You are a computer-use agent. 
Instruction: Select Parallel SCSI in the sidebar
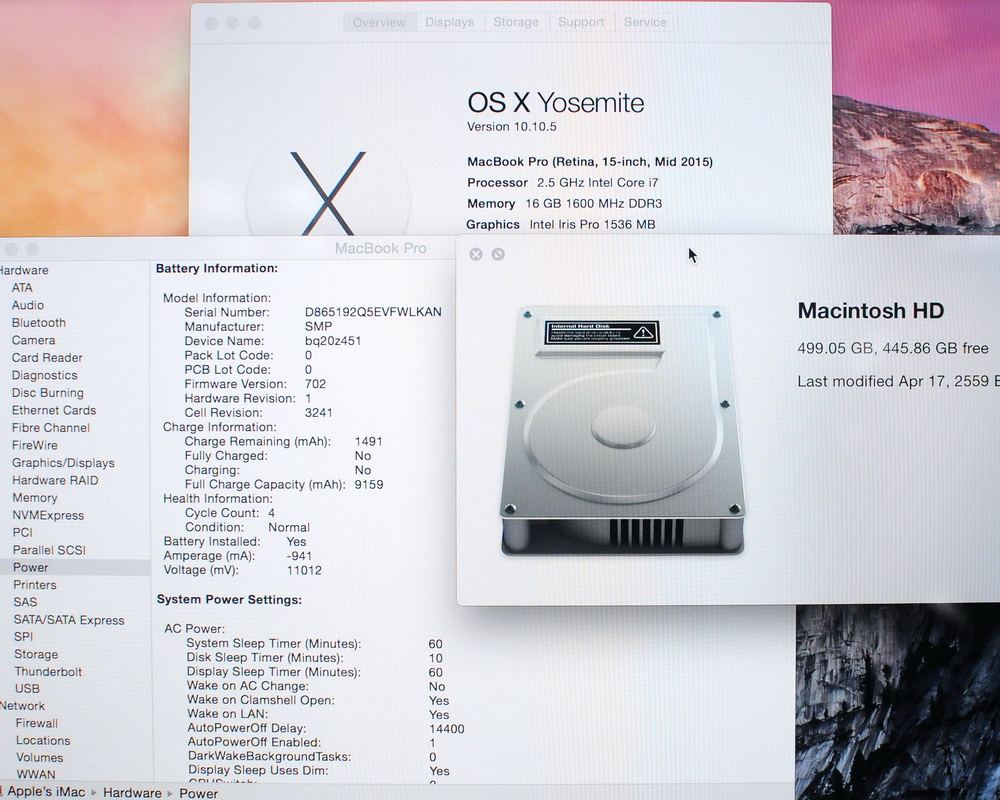[x=49, y=550]
